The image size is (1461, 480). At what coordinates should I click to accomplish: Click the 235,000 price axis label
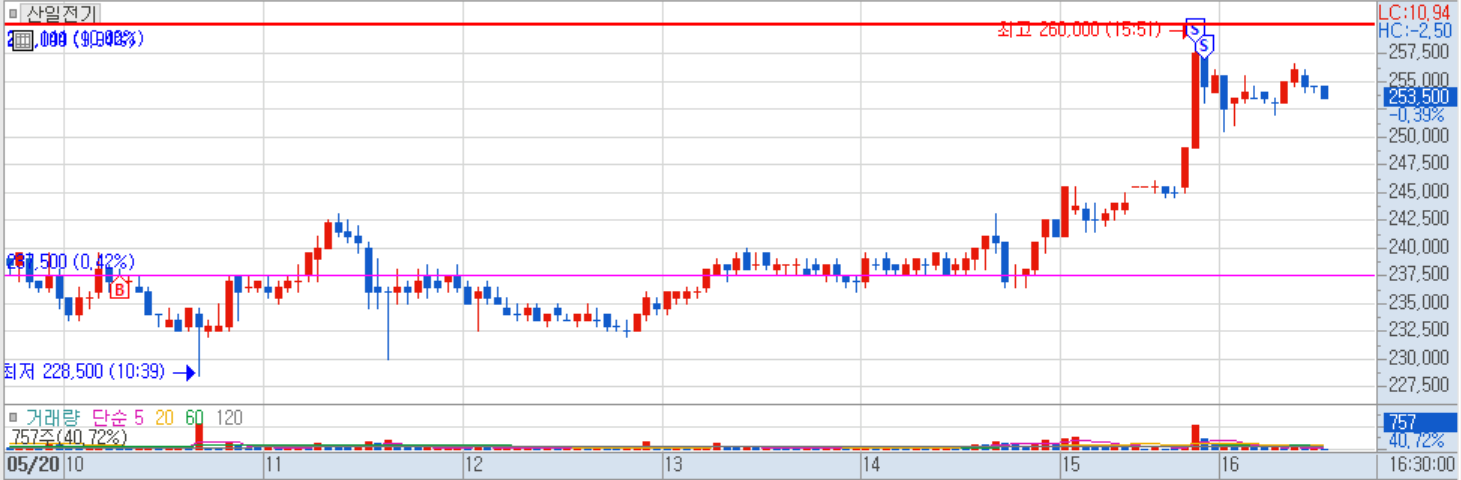tap(1420, 302)
